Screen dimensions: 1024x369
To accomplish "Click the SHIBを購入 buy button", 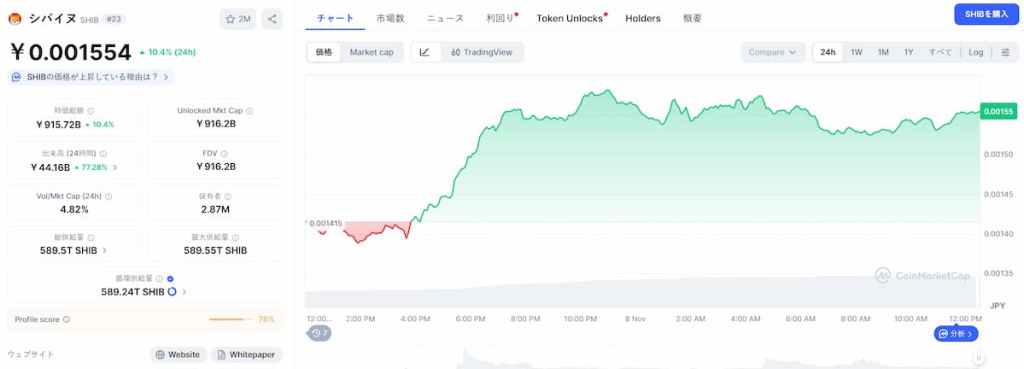I will pos(986,14).
